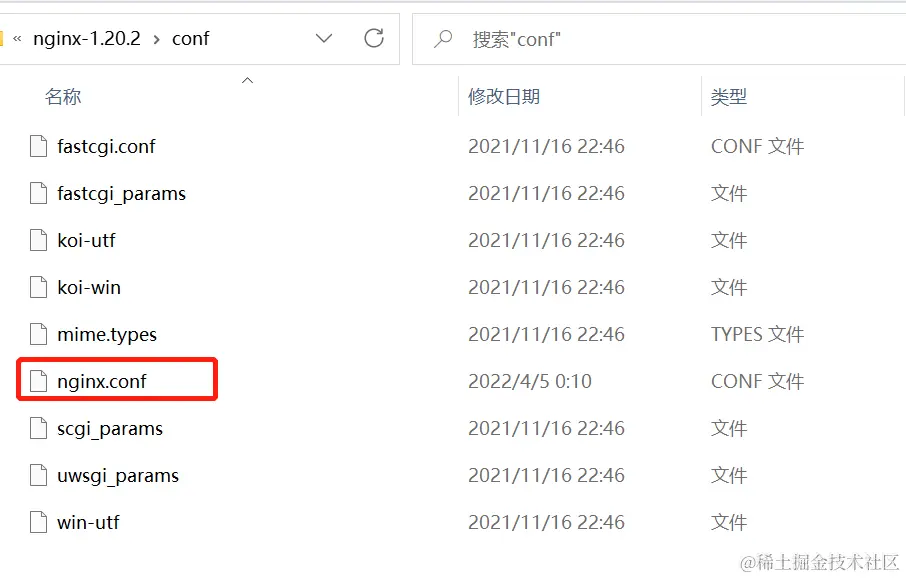Refresh the conf folder view
Screen dimensions: 906x579
tap(374, 39)
